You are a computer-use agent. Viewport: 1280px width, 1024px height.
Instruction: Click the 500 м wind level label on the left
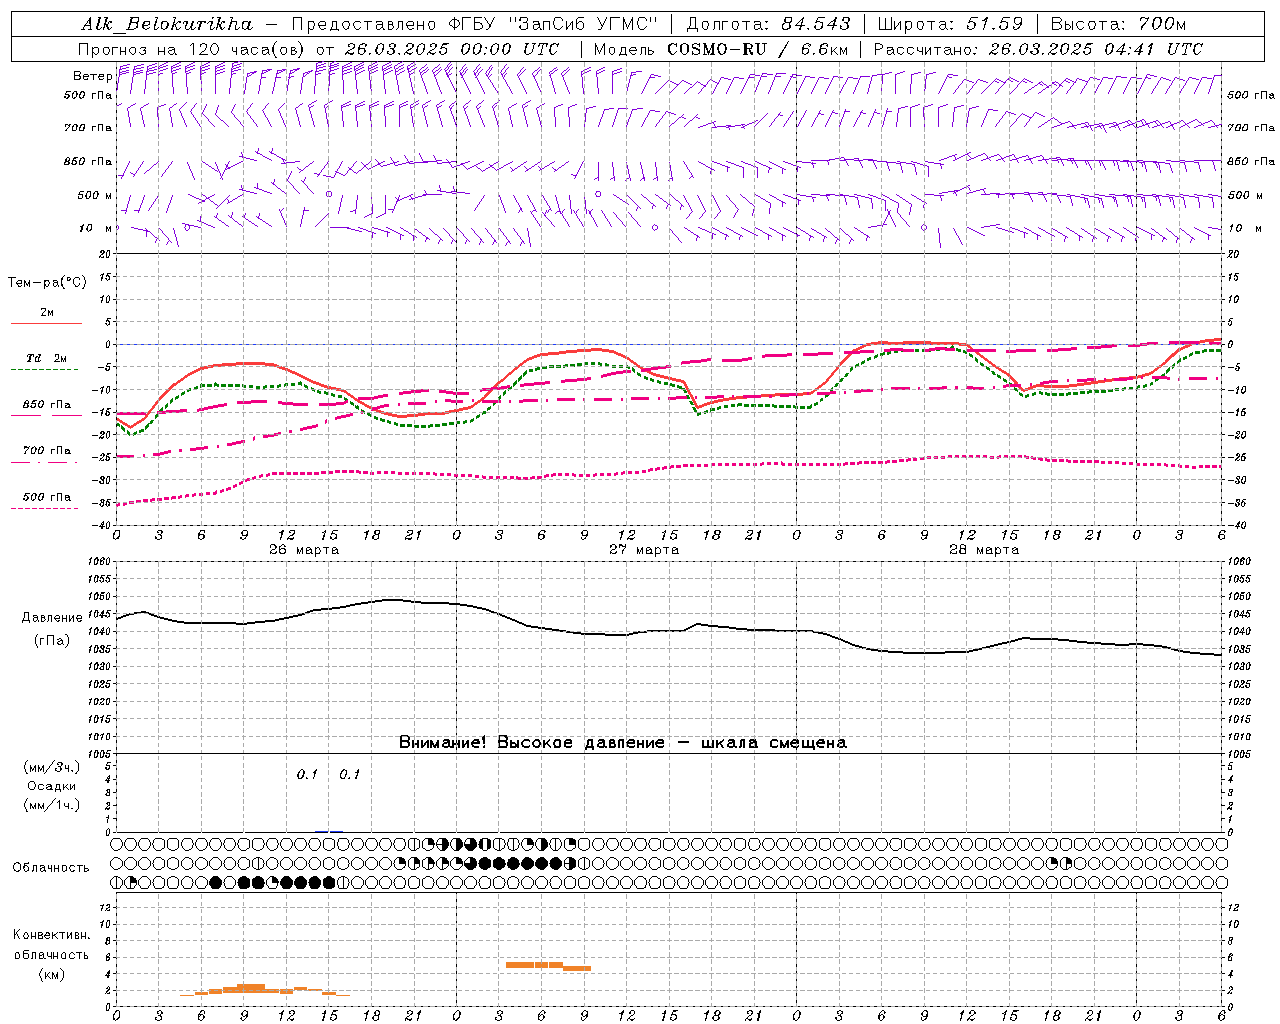click(x=95, y=195)
